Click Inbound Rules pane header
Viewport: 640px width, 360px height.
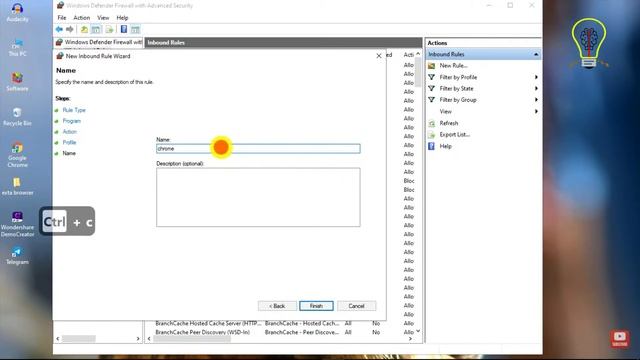(283, 42)
